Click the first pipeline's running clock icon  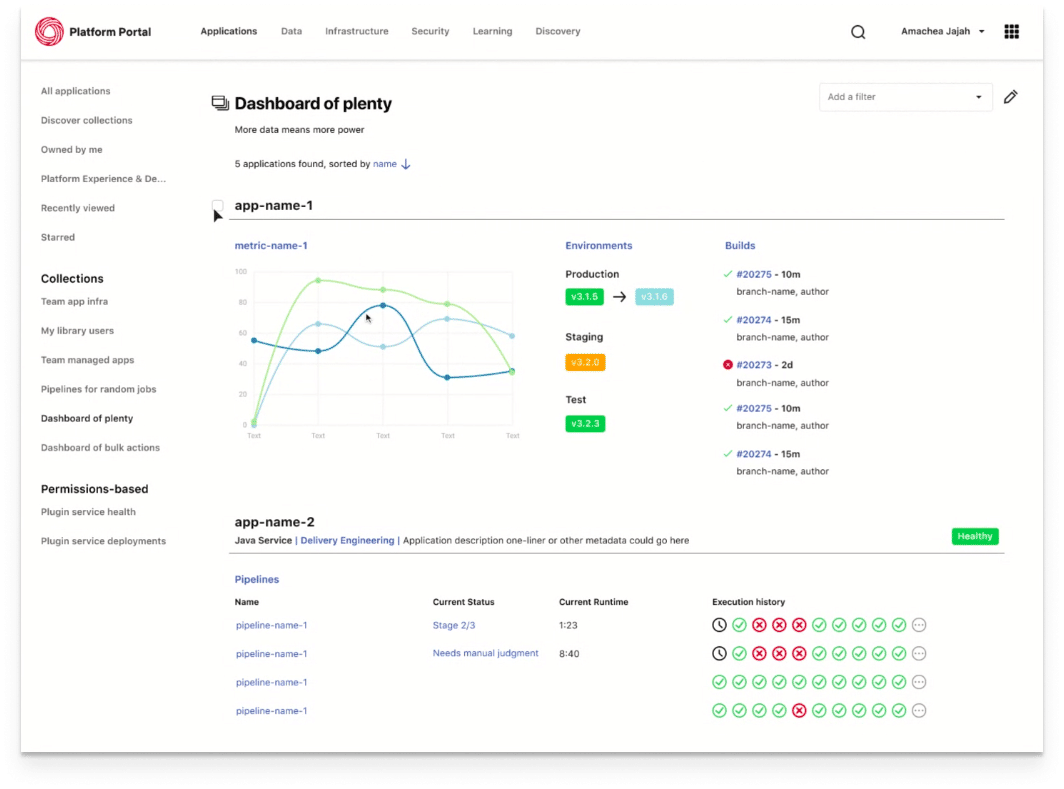click(719, 625)
